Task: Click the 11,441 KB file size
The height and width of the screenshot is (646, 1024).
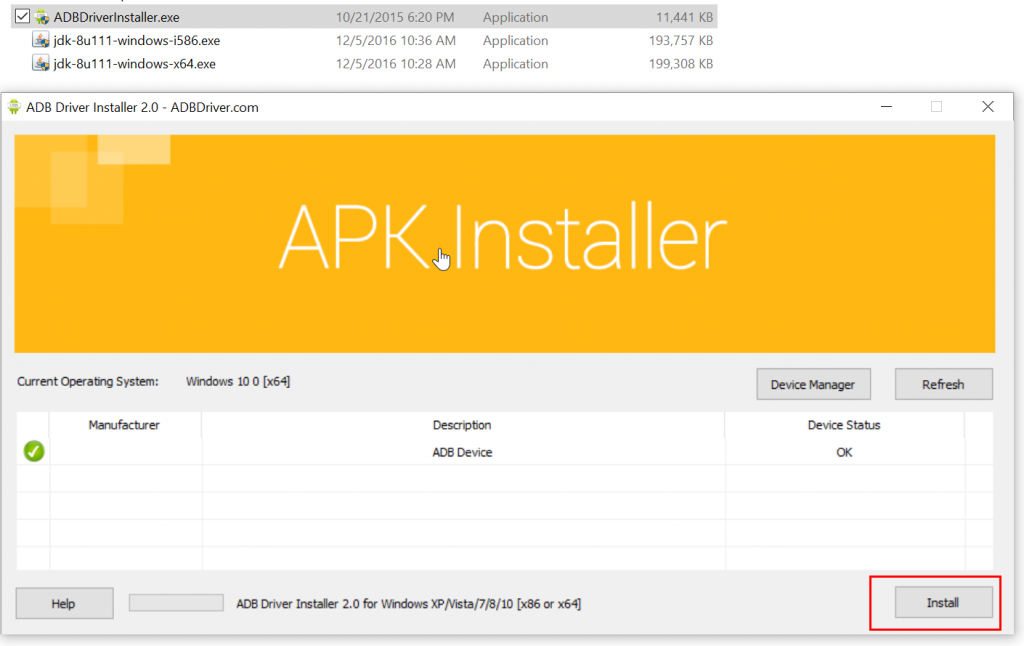Action: tap(684, 17)
